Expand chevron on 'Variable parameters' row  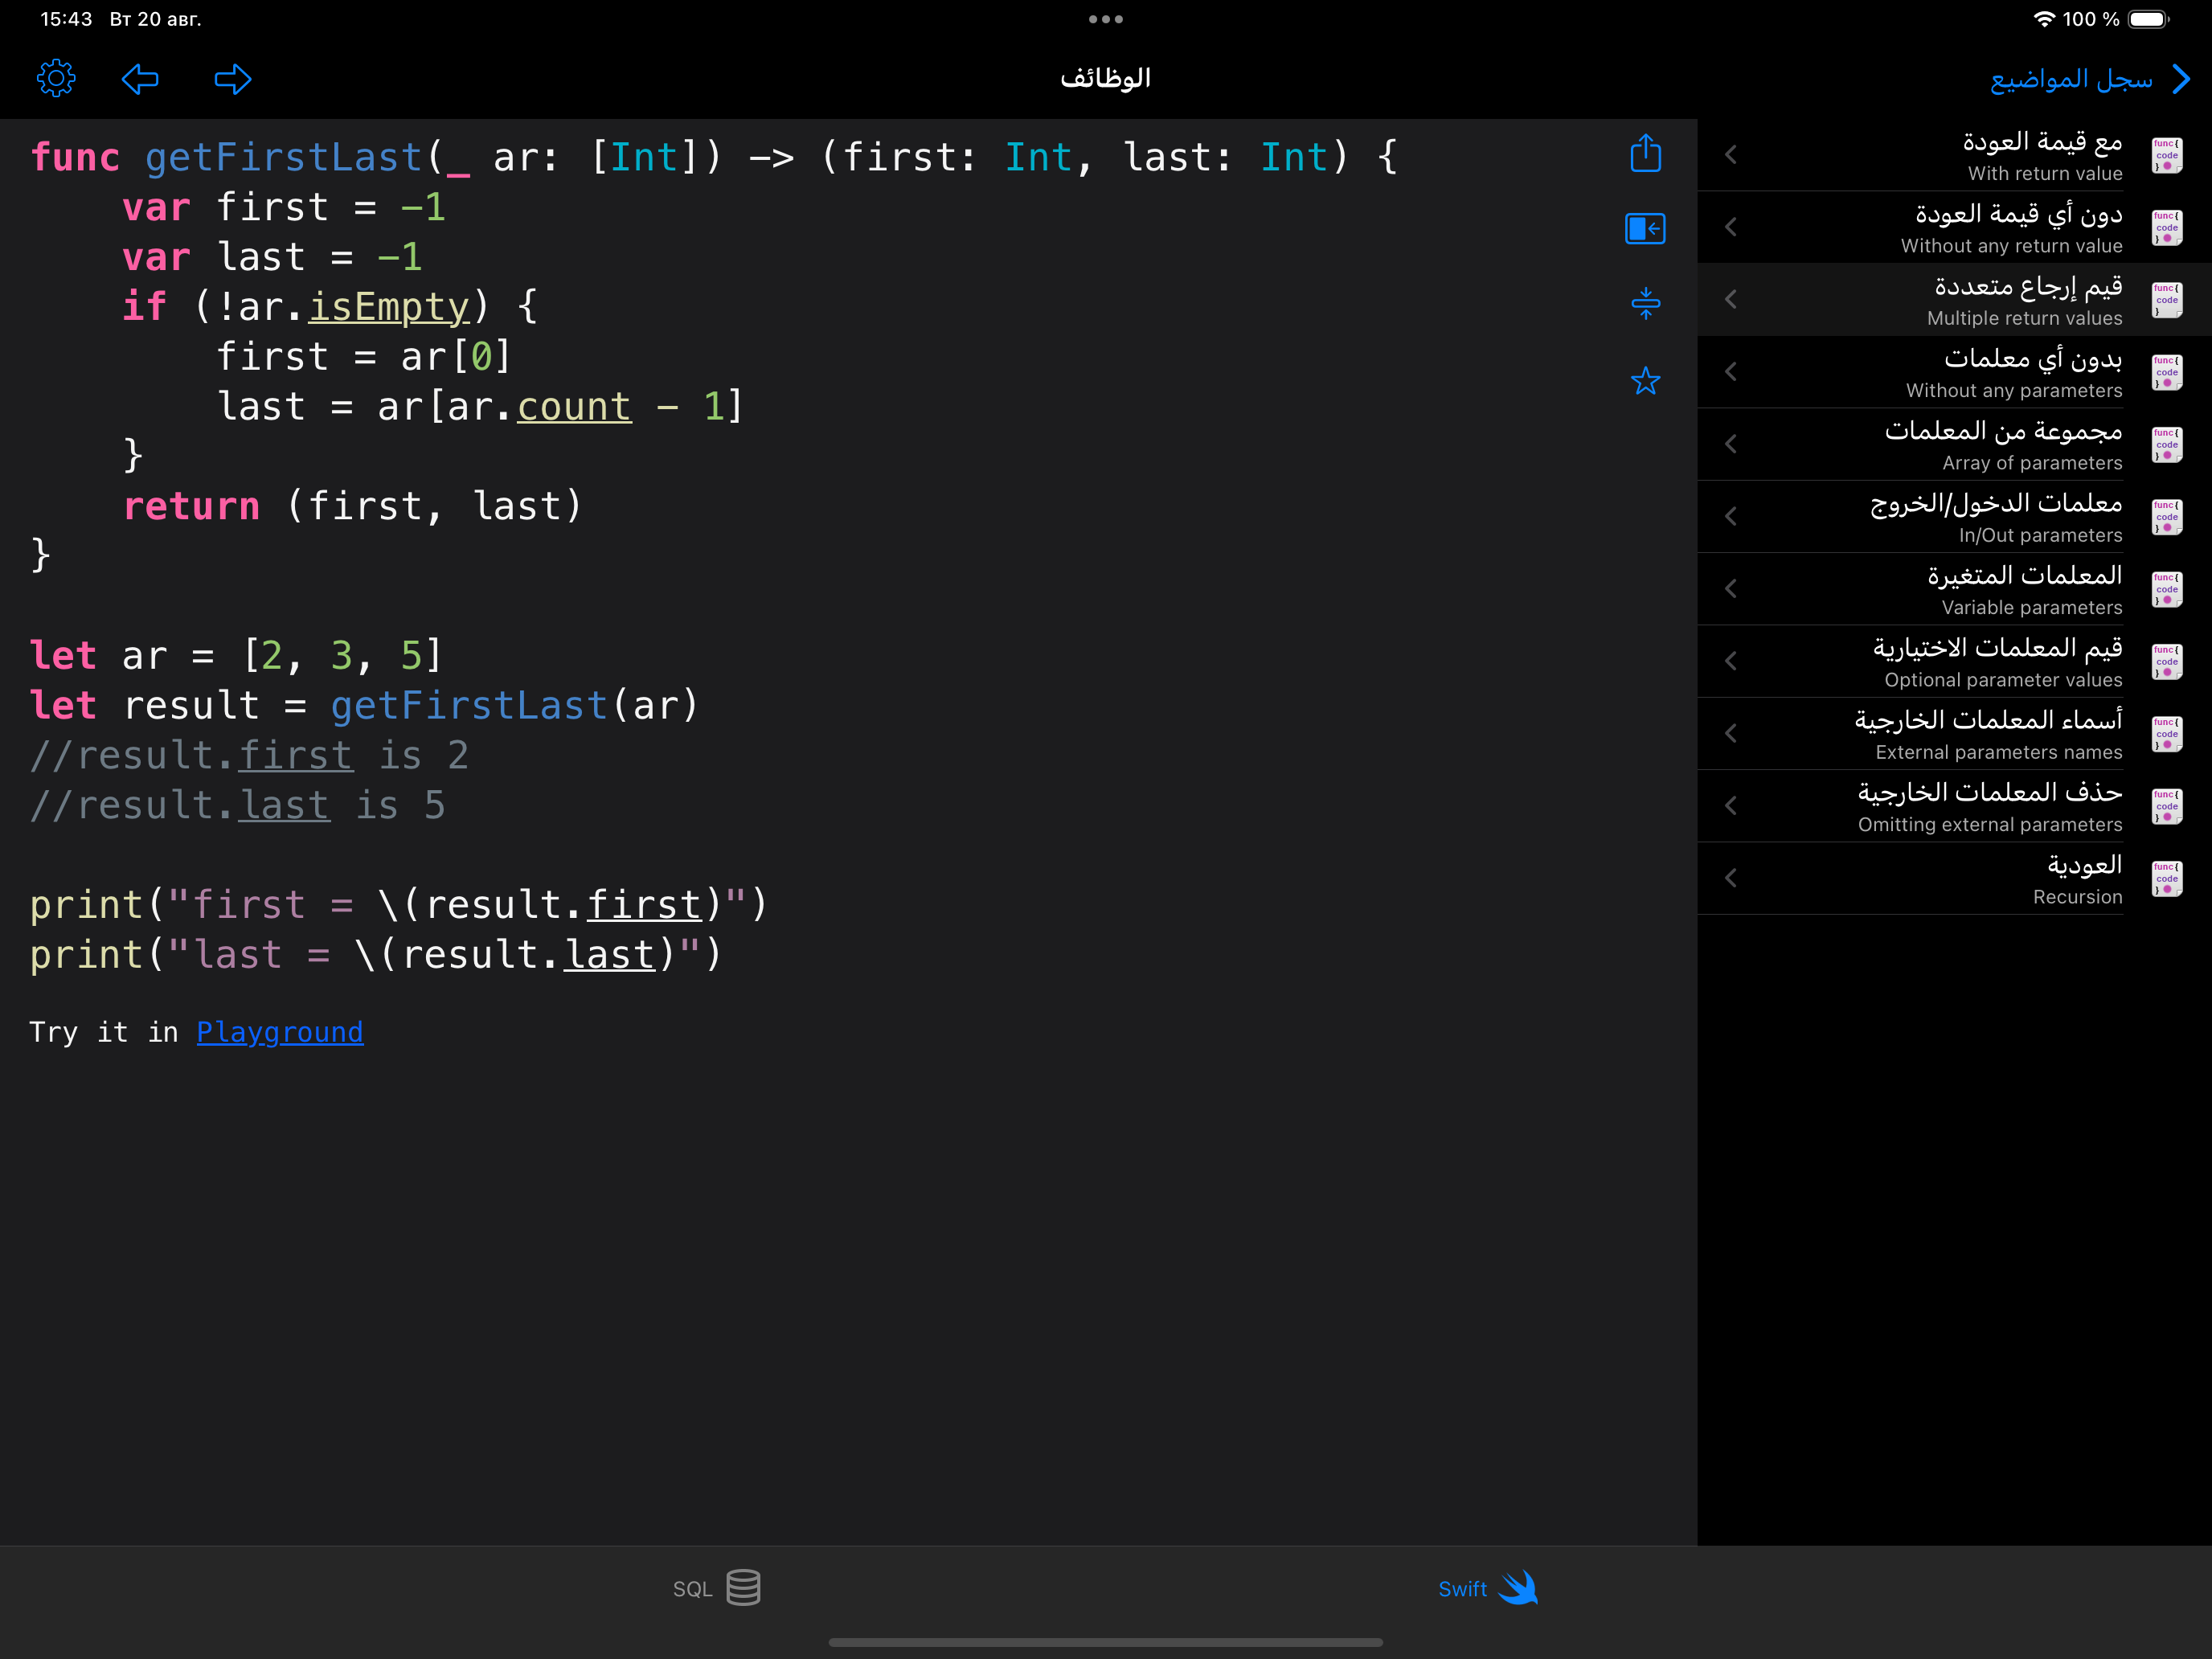(1731, 589)
